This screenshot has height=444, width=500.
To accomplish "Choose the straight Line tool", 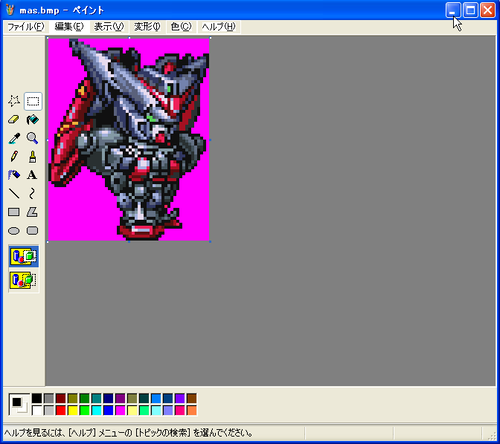I will (x=14, y=193).
